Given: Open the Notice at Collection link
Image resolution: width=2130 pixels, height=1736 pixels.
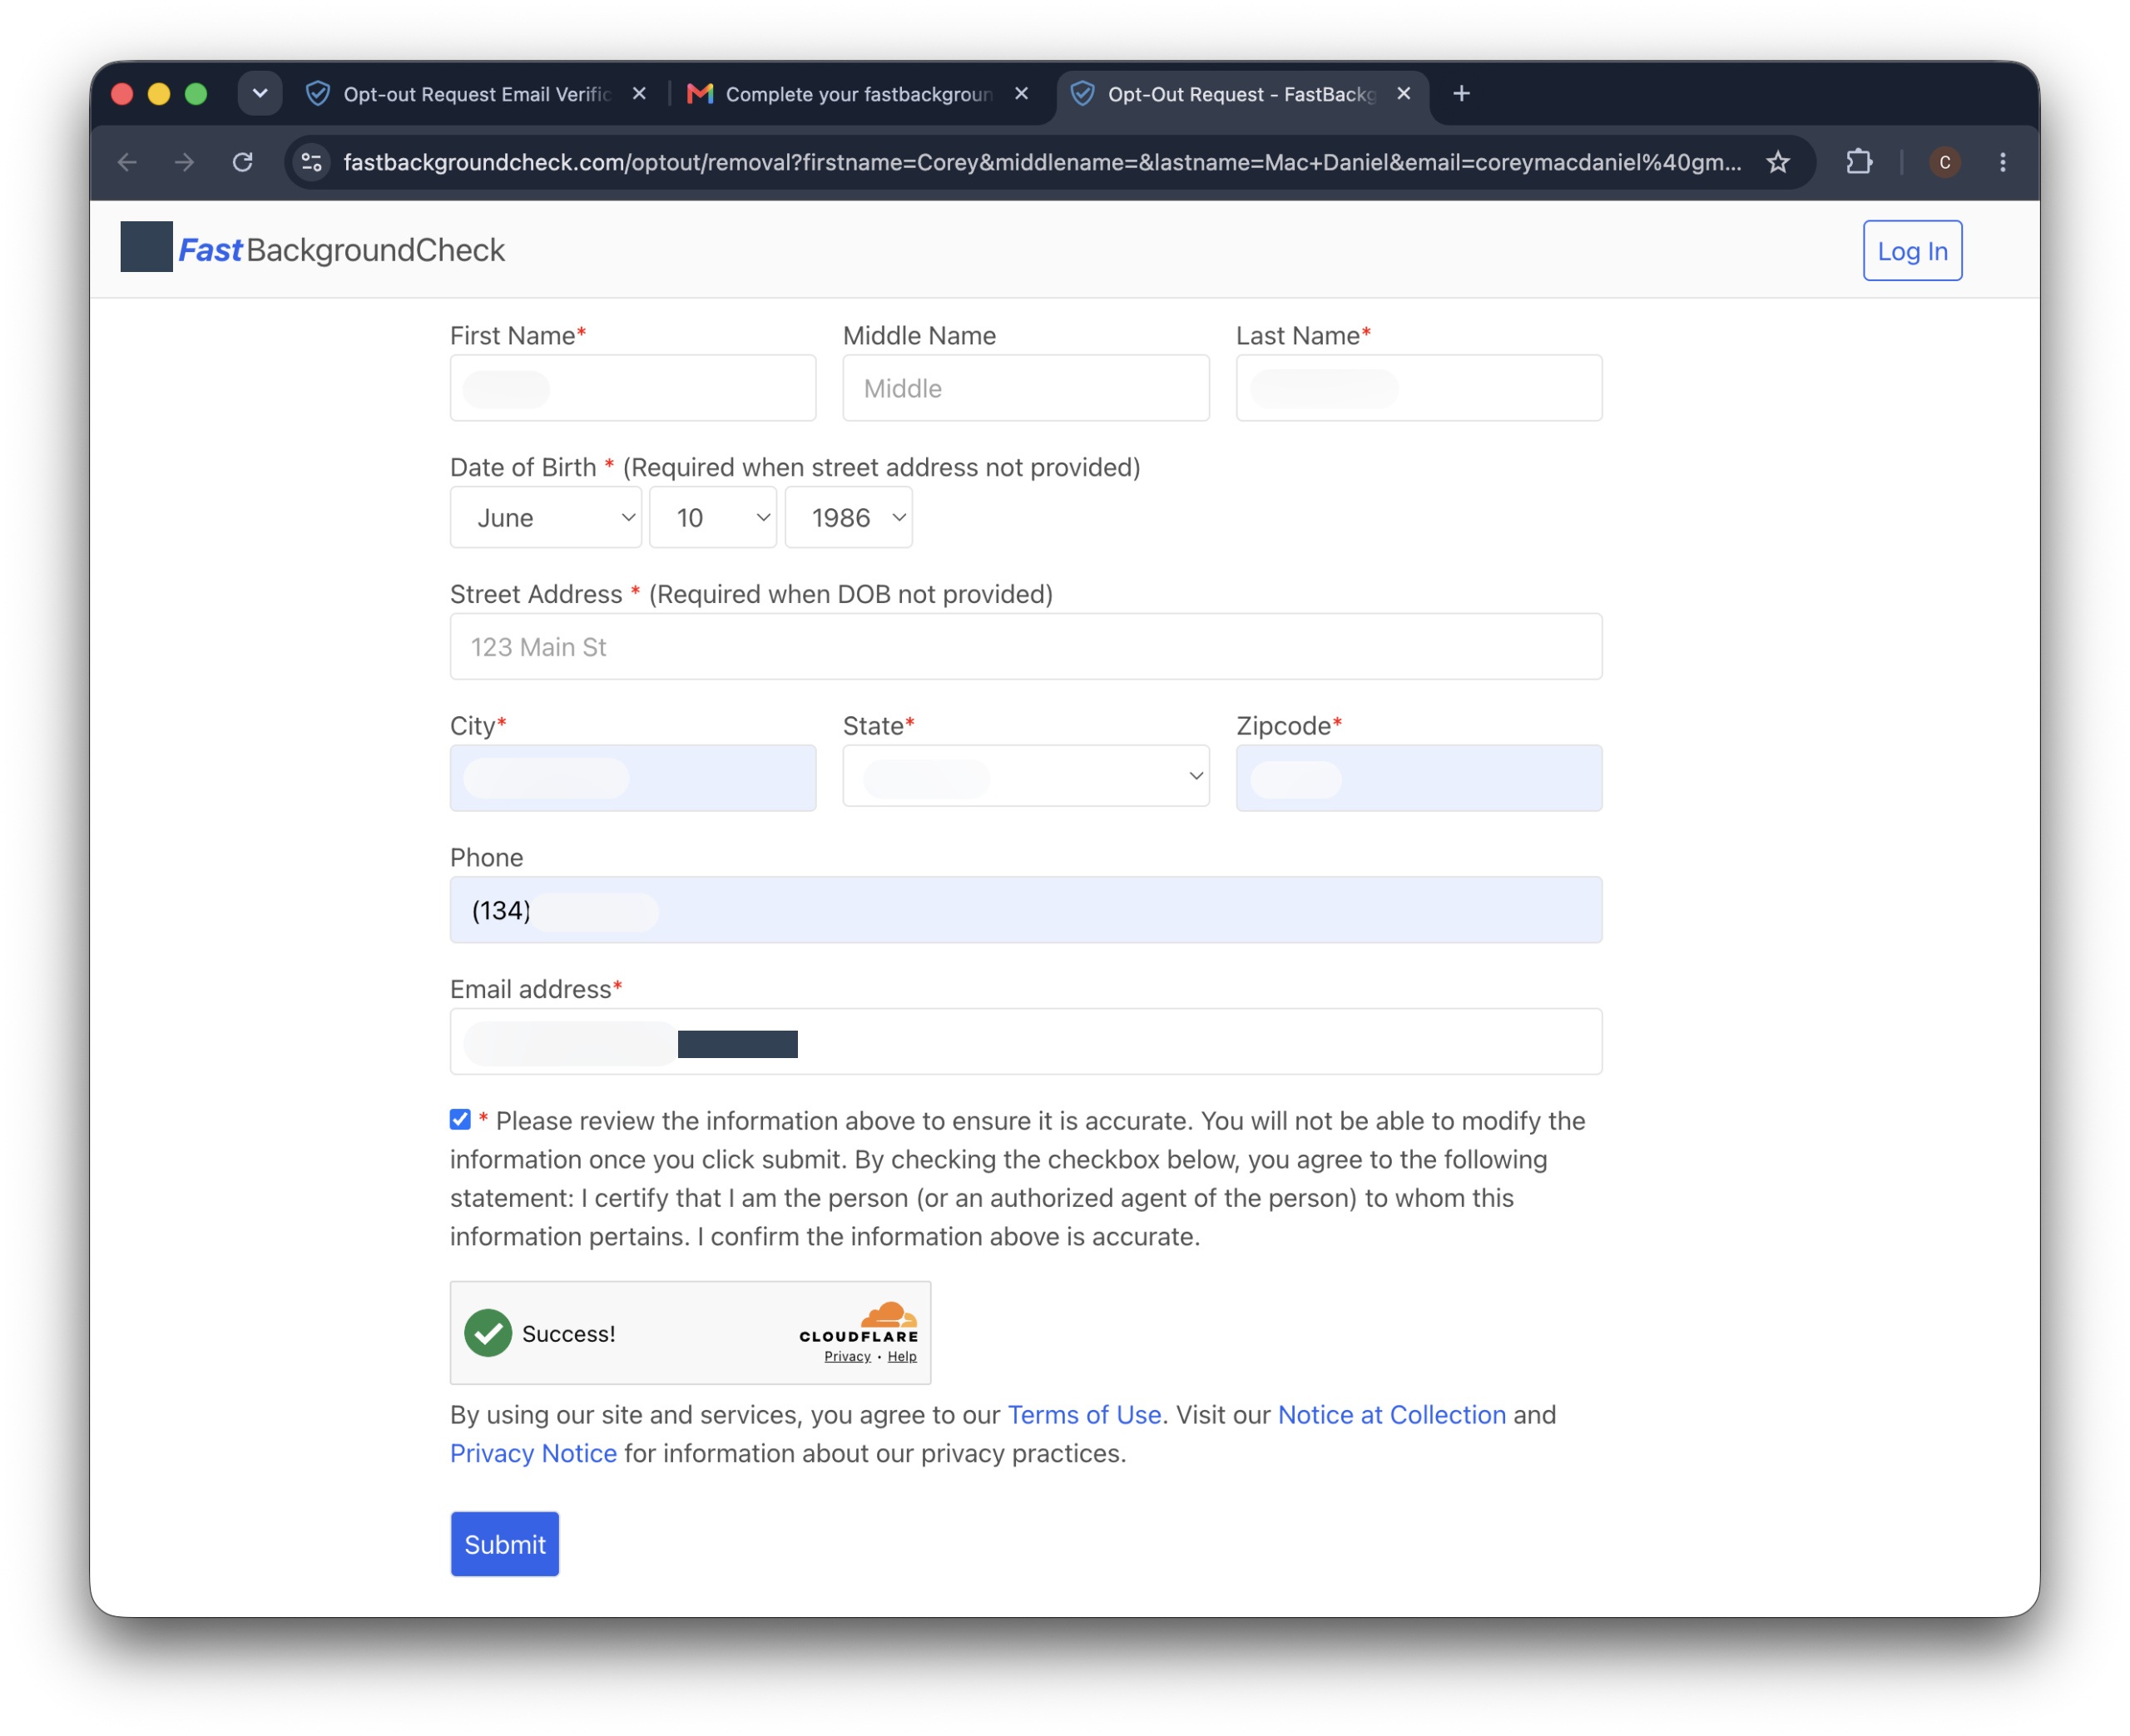Looking at the screenshot, I should [1391, 1414].
